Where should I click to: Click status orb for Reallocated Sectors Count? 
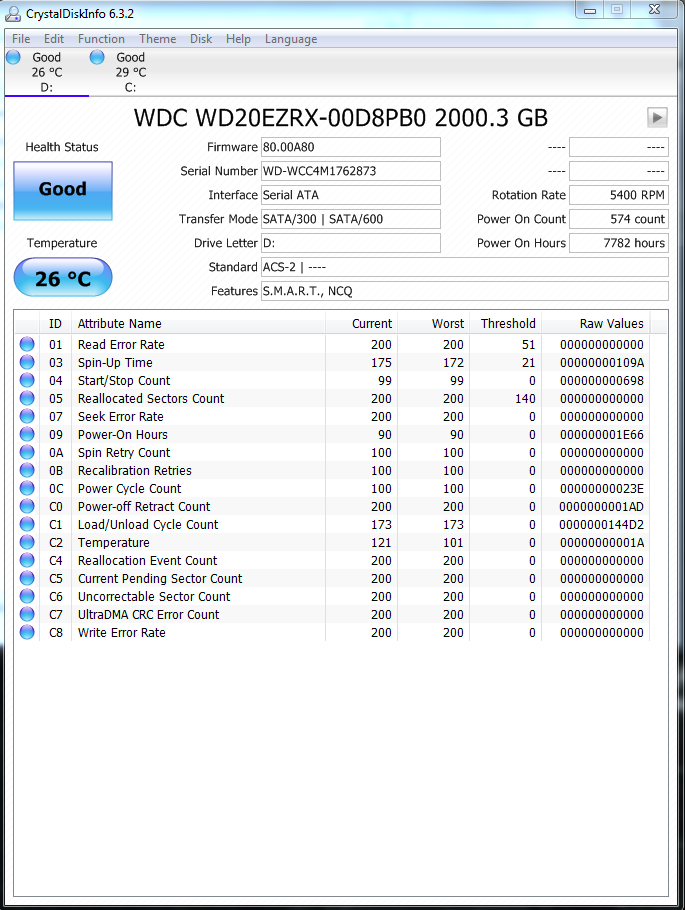27,398
